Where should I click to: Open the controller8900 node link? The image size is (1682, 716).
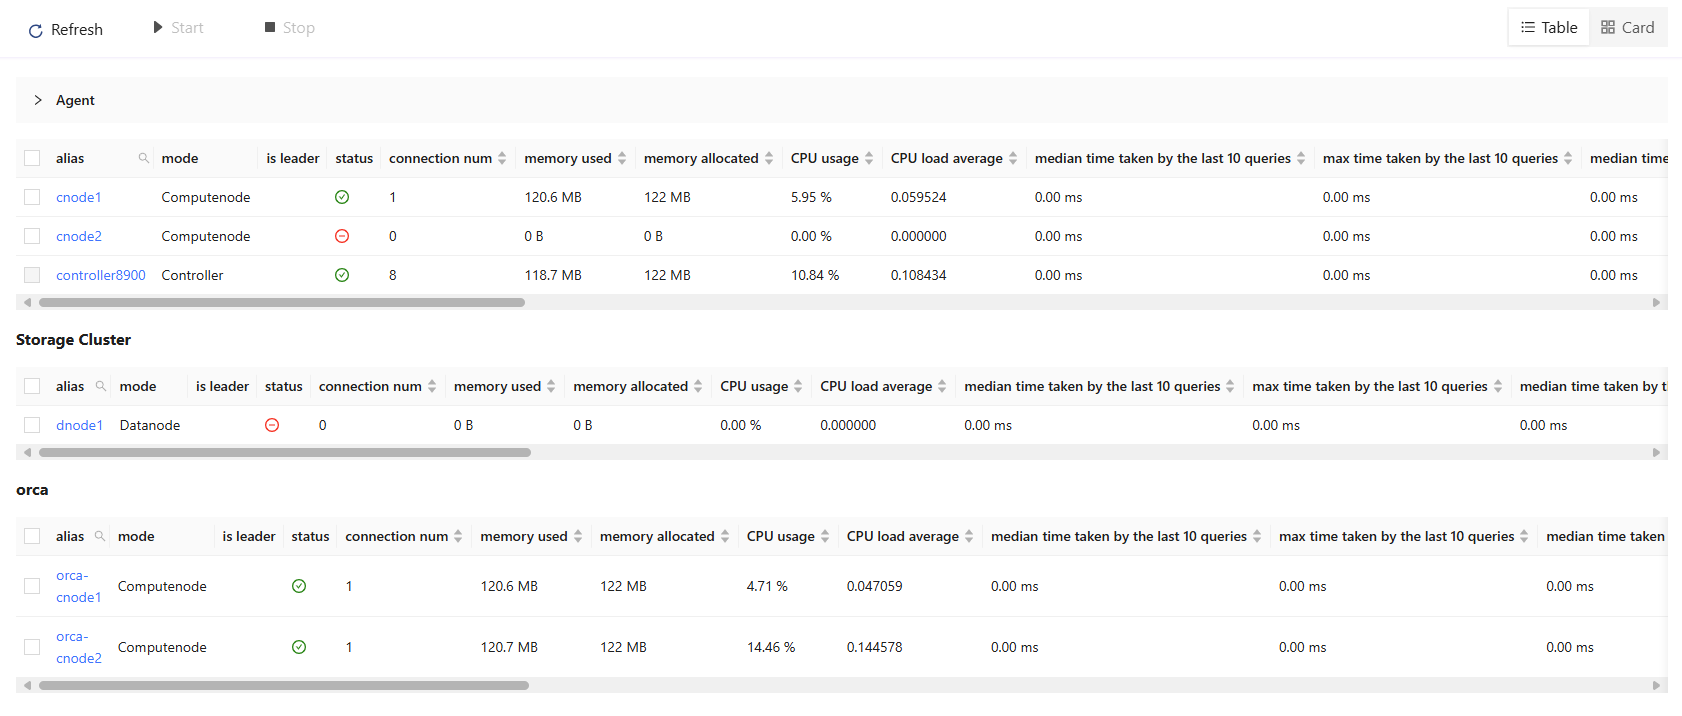coord(101,275)
